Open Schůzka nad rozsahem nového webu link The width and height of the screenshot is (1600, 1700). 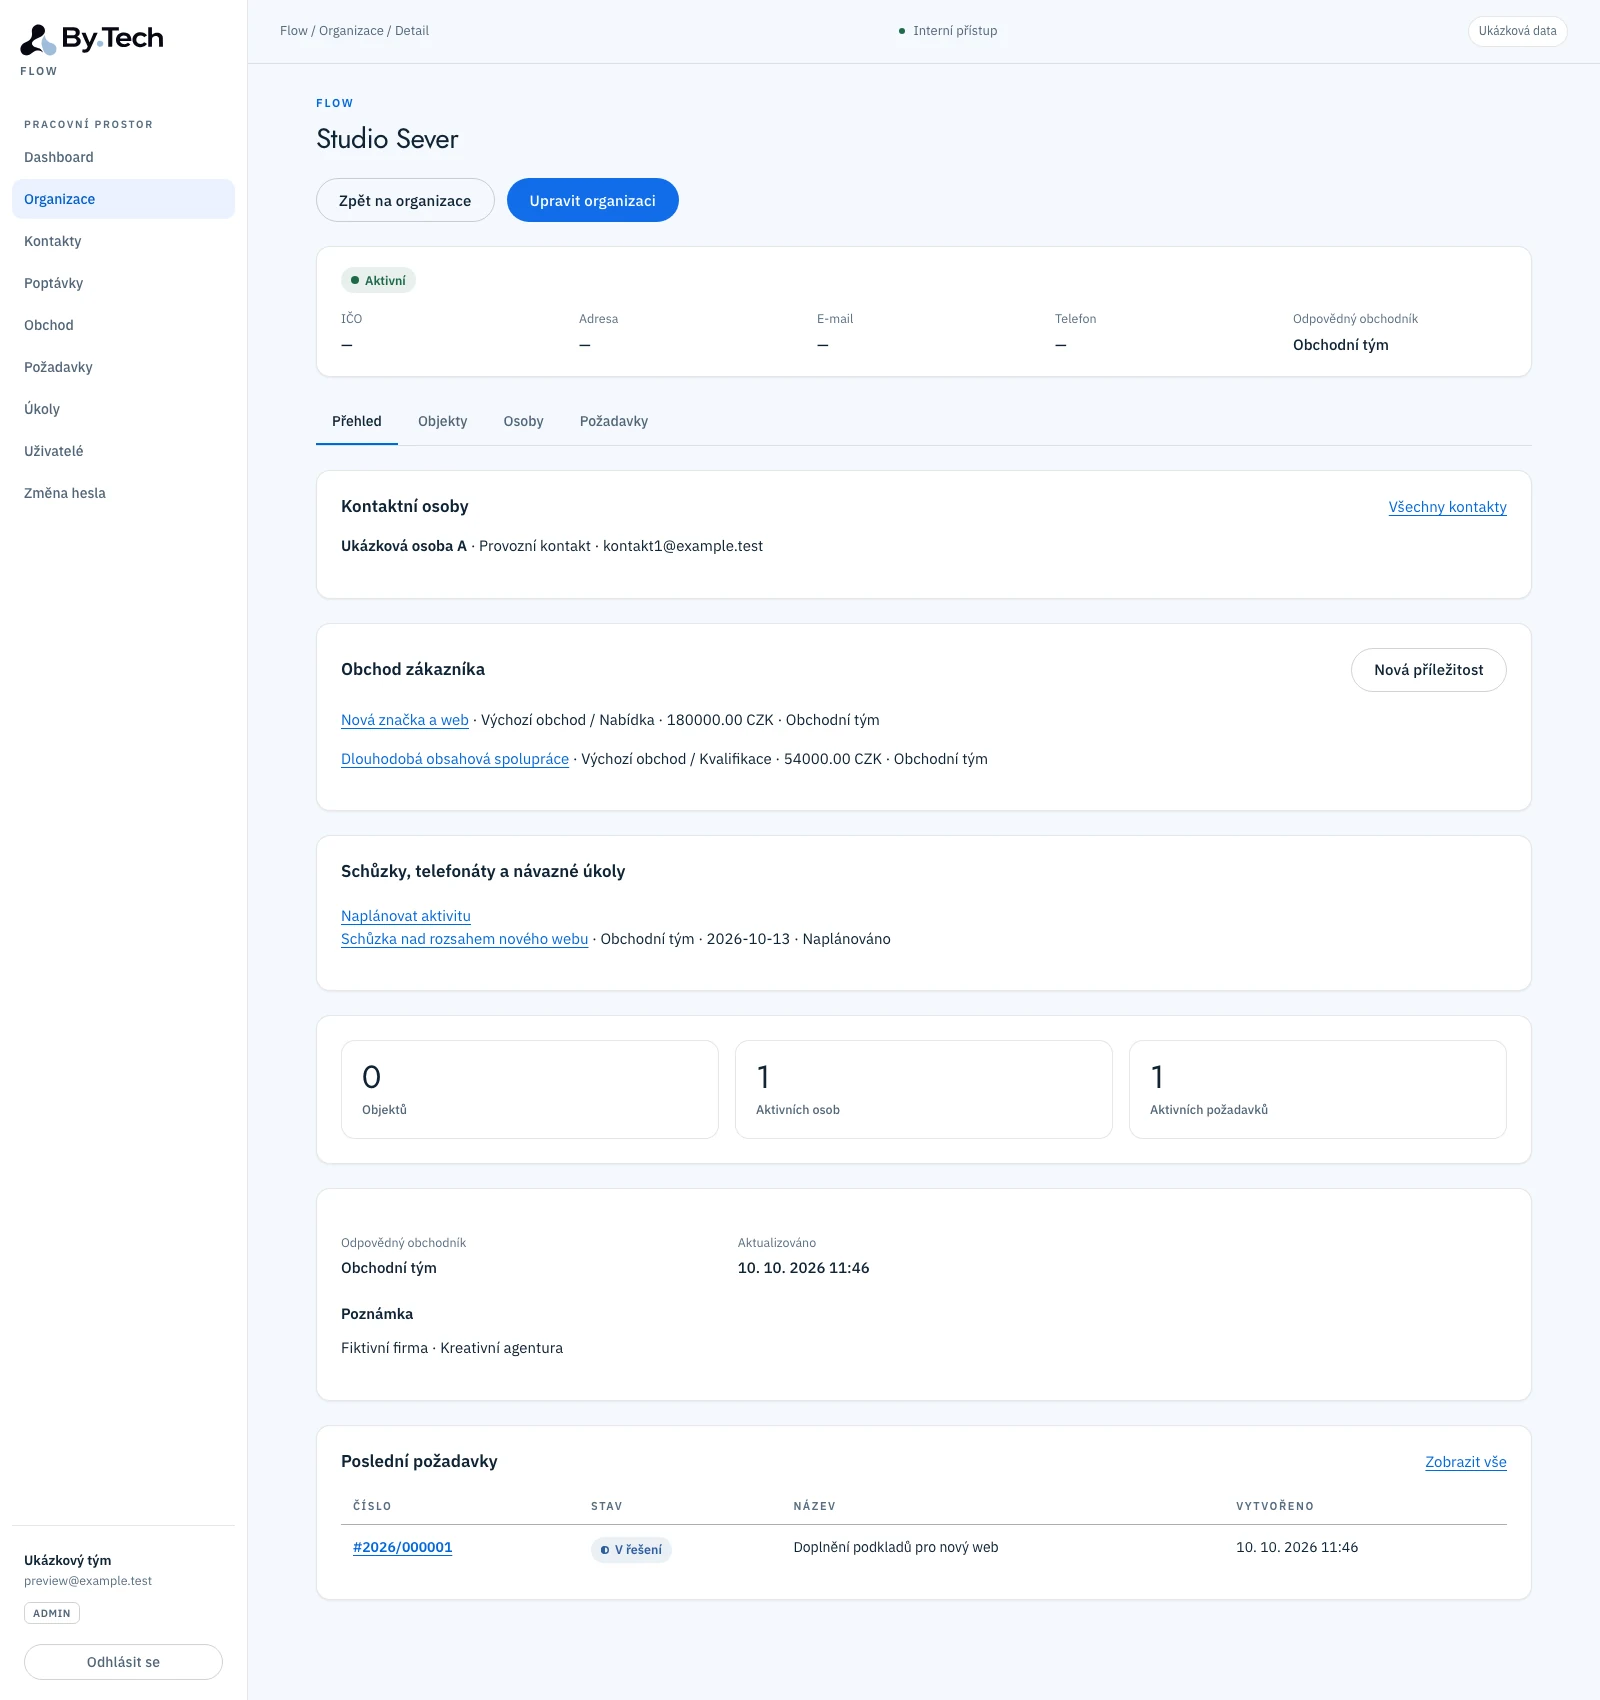click(x=465, y=939)
